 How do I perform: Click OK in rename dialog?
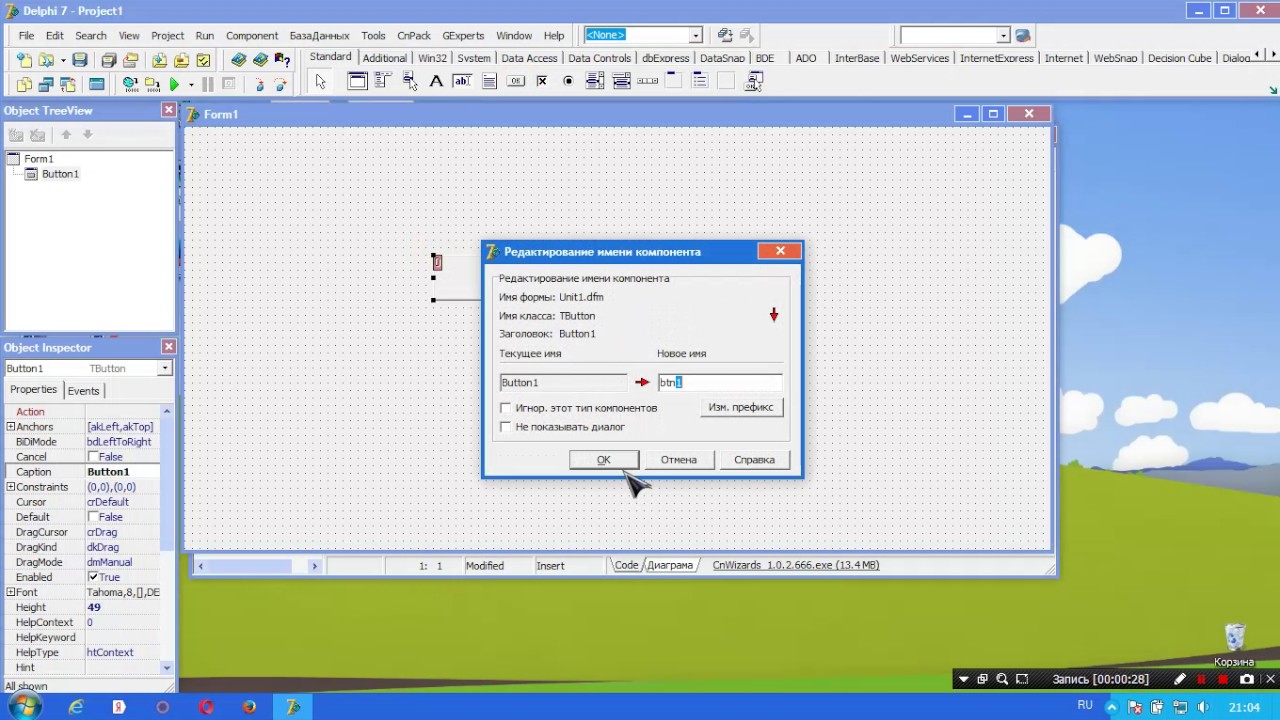[x=603, y=460]
